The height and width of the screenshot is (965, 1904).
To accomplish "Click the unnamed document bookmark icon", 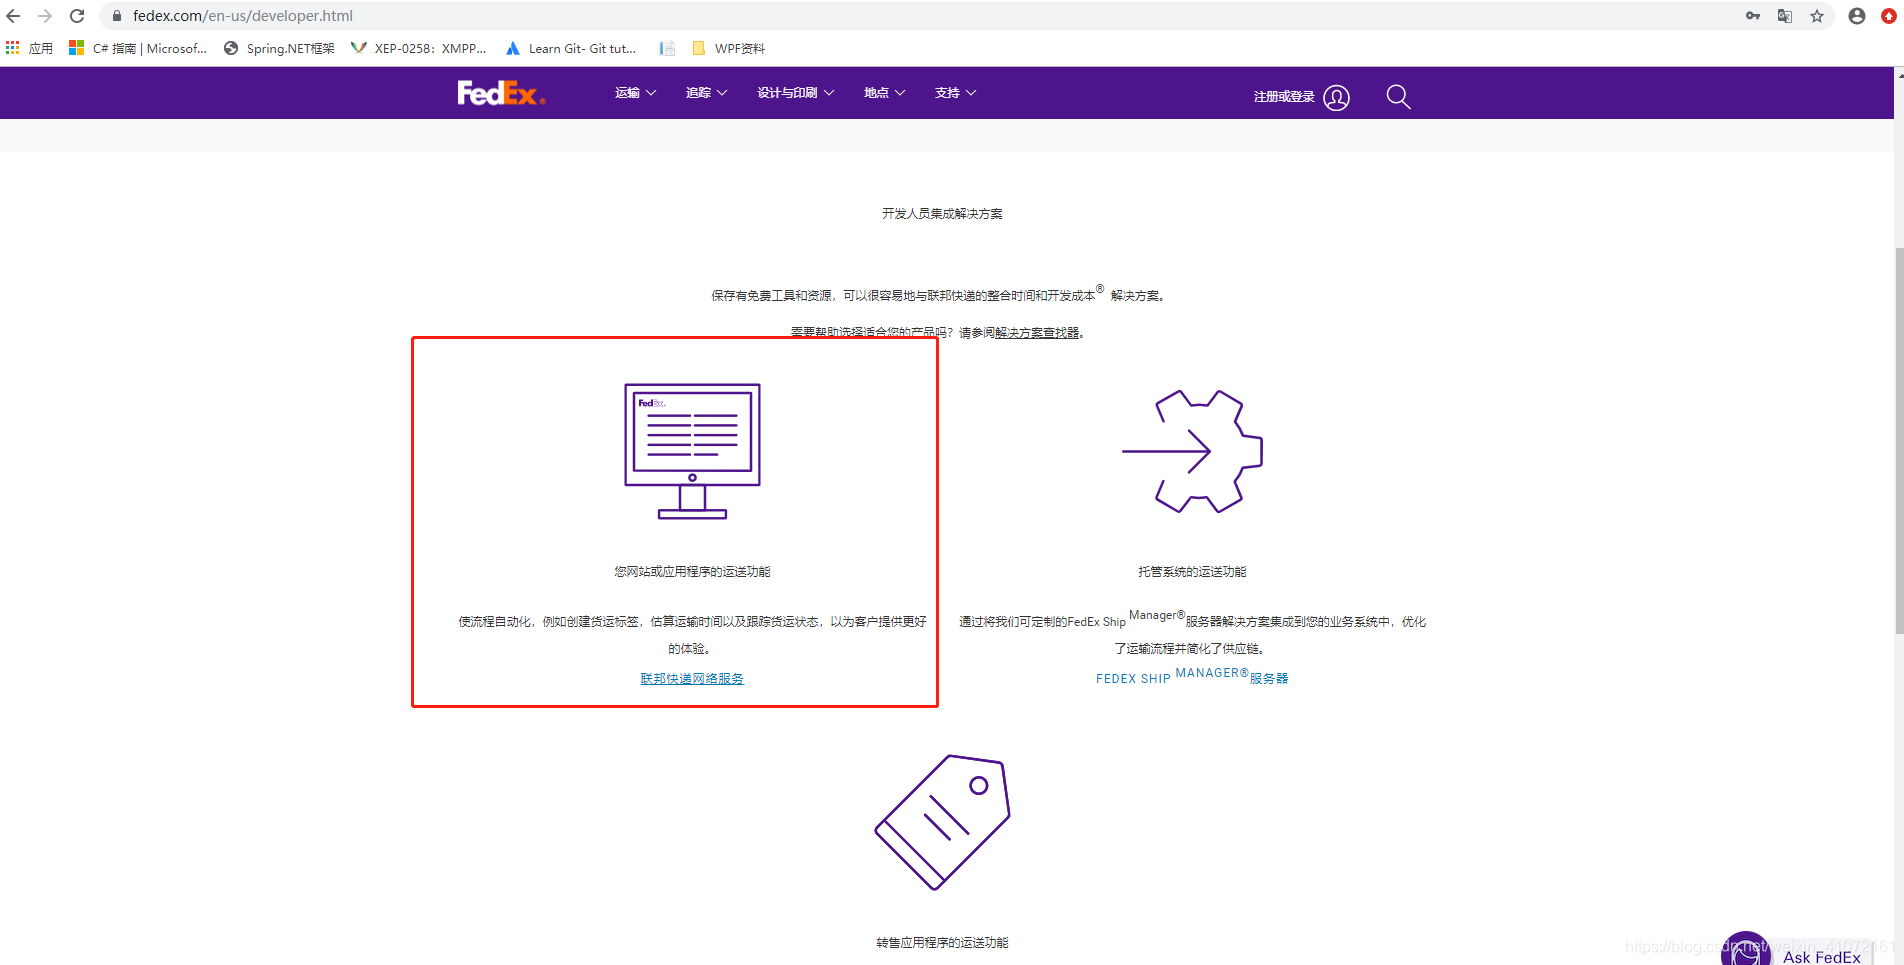I will 667,48.
